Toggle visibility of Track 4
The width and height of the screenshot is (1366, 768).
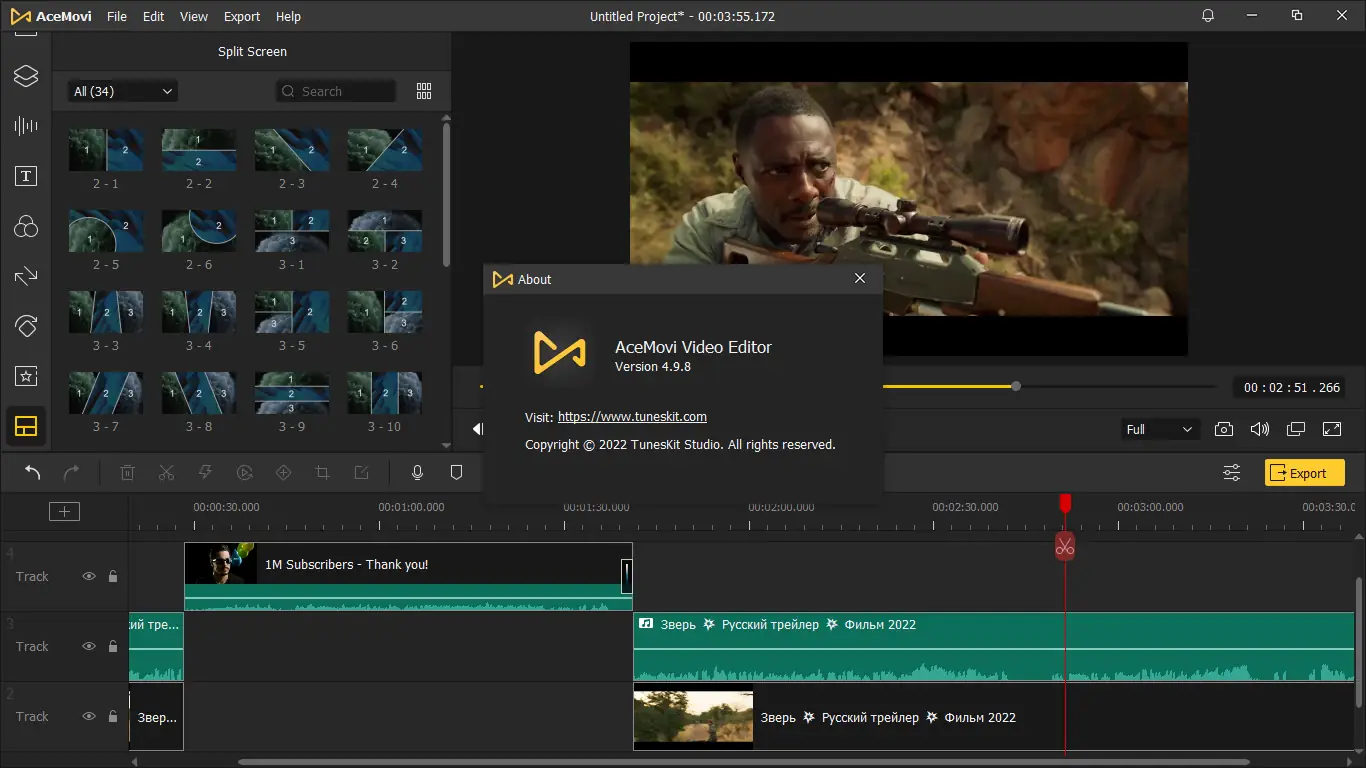pyautogui.click(x=89, y=577)
